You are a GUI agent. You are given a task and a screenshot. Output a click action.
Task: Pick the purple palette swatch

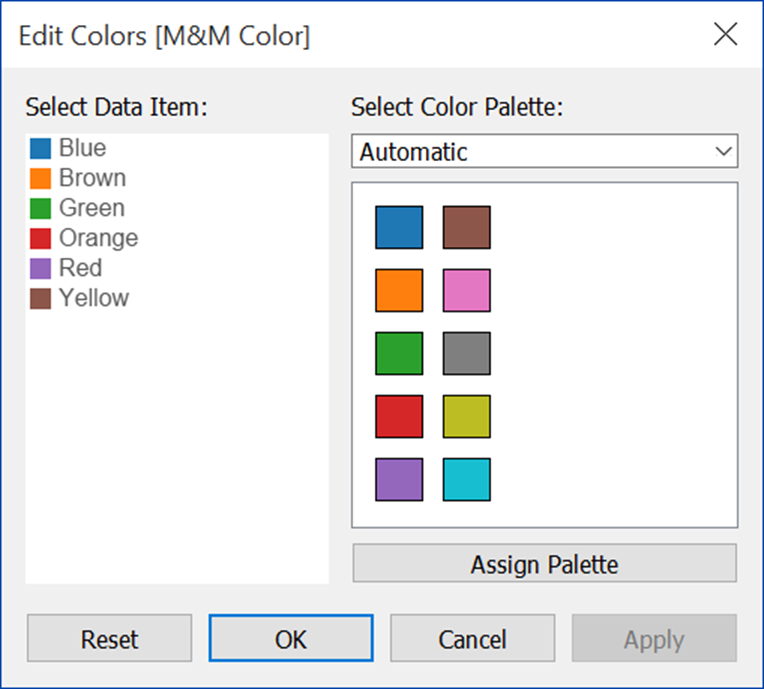[399, 479]
